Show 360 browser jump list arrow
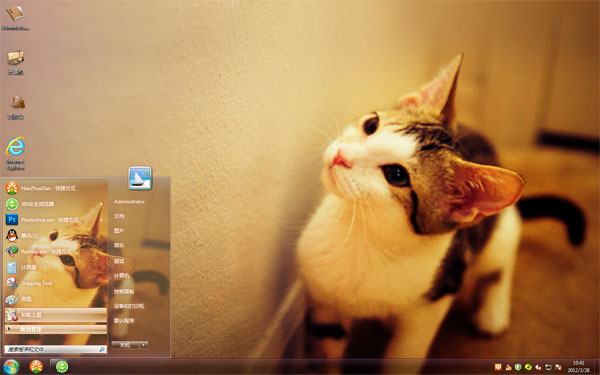Screen dimensions: 600x375 tap(101, 204)
